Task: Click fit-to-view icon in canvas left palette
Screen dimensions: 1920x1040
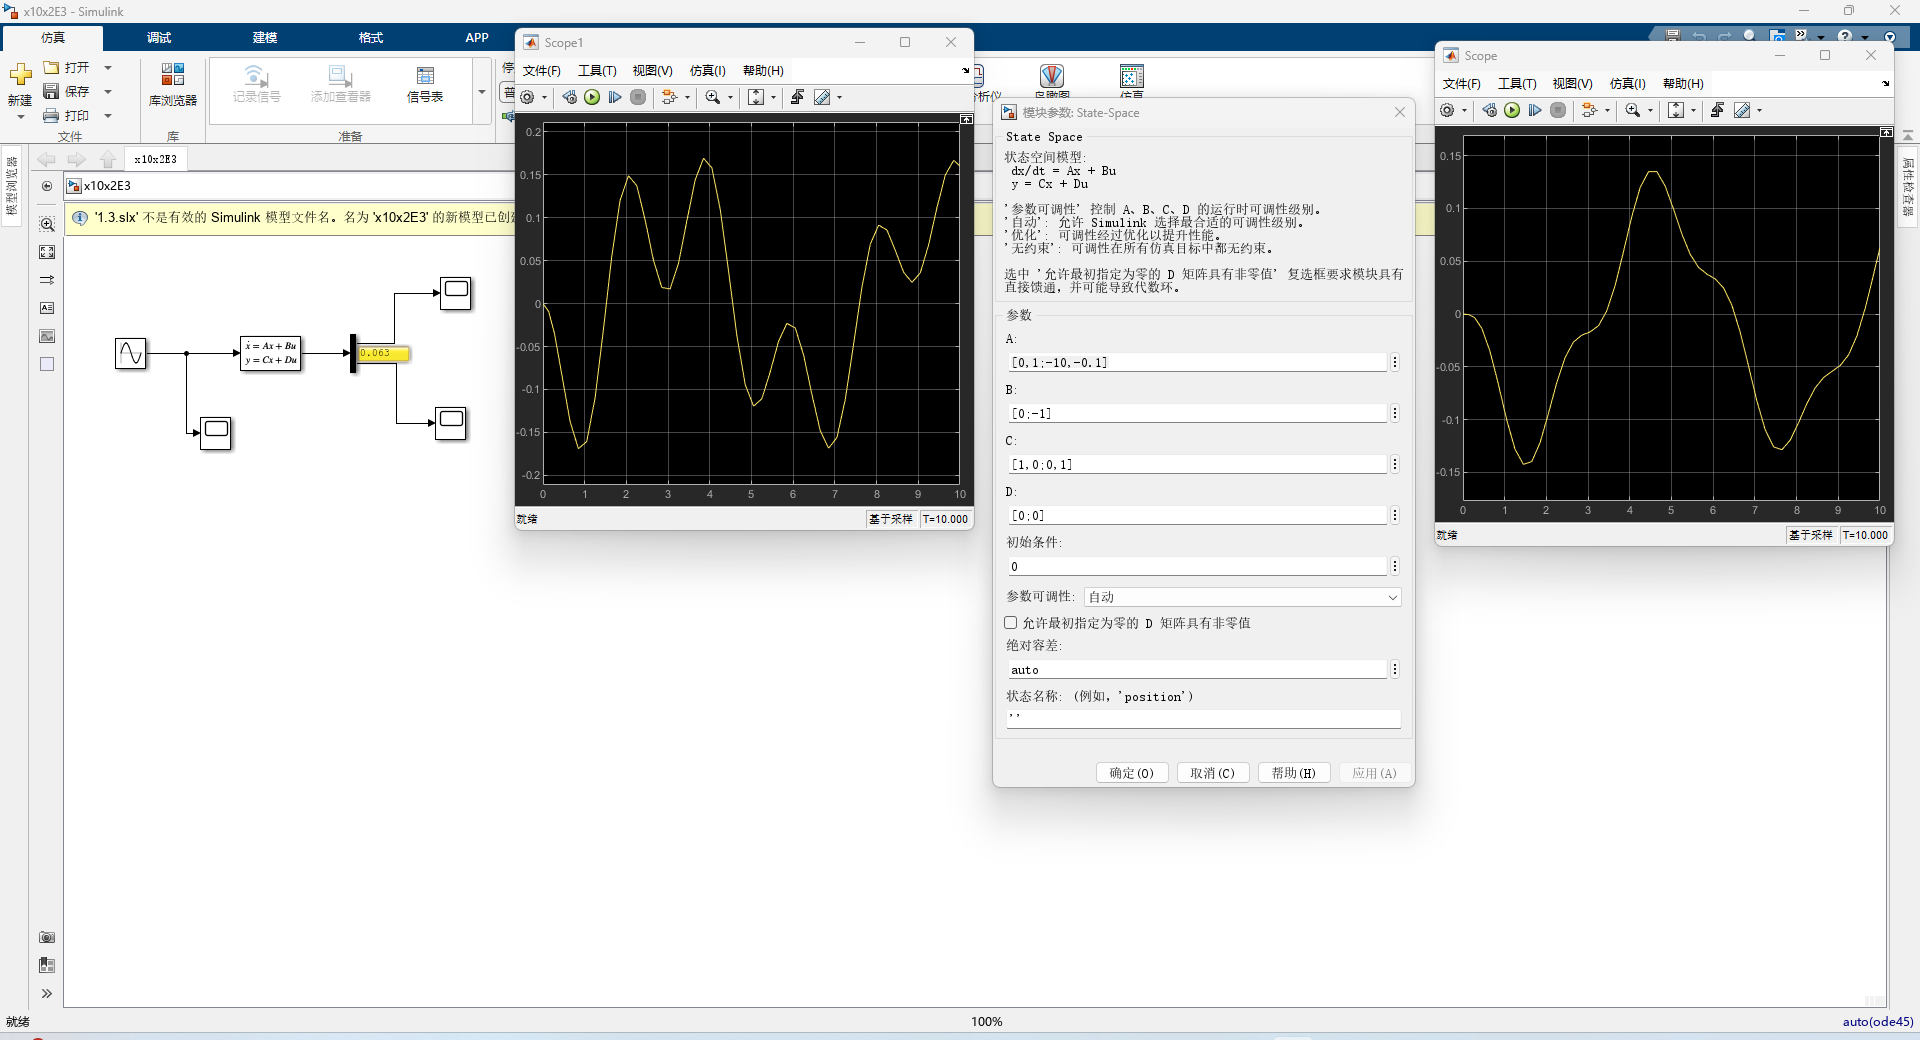Action: (47, 252)
